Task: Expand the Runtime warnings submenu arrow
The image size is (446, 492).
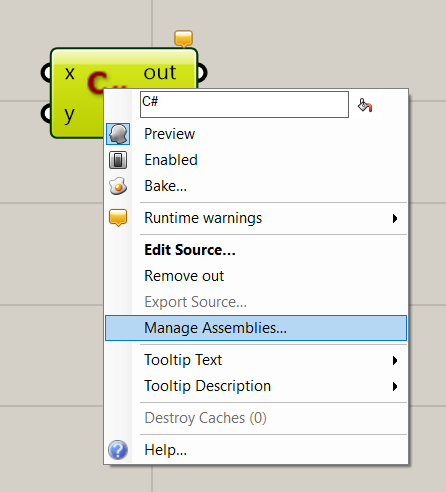Action: [395, 218]
